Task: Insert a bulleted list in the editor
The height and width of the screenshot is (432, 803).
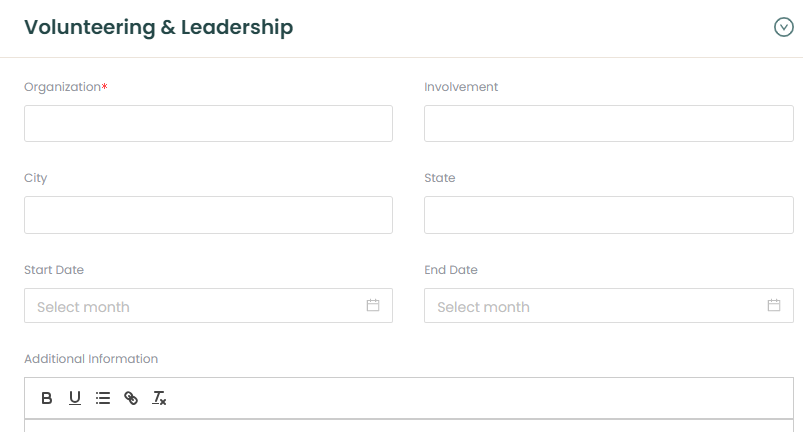Action: (103, 398)
